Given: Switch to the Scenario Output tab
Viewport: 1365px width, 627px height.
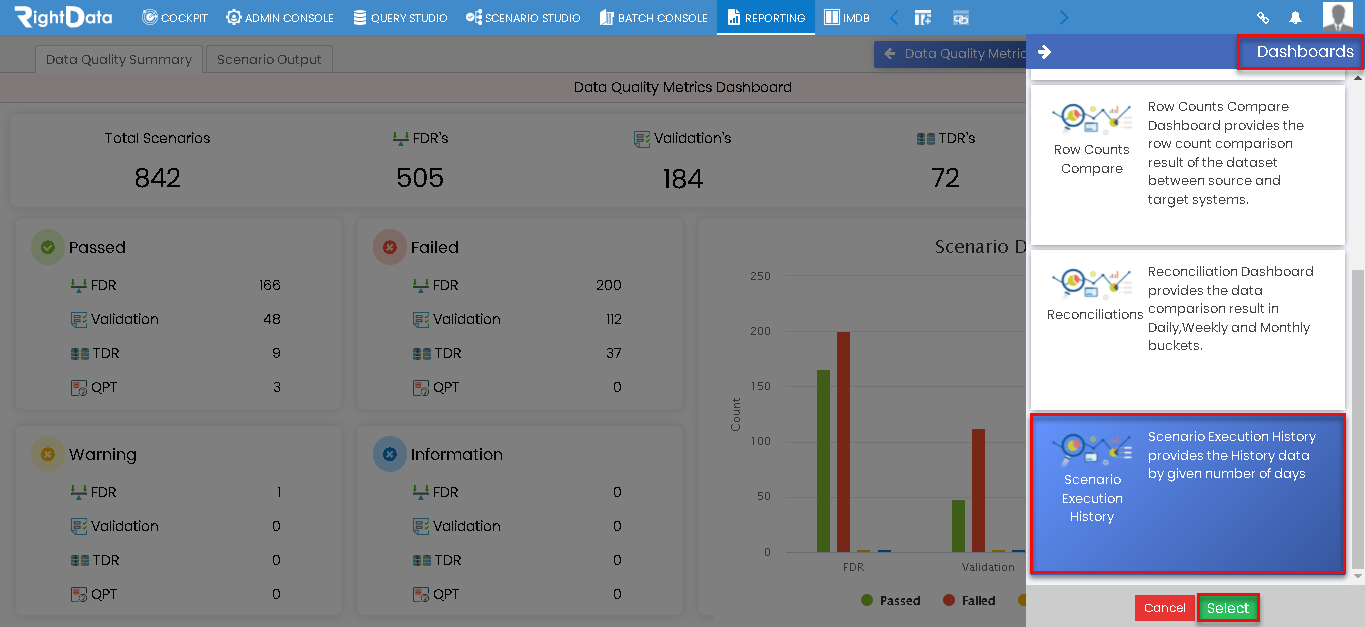Looking at the screenshot, I should tap(270, 59).
